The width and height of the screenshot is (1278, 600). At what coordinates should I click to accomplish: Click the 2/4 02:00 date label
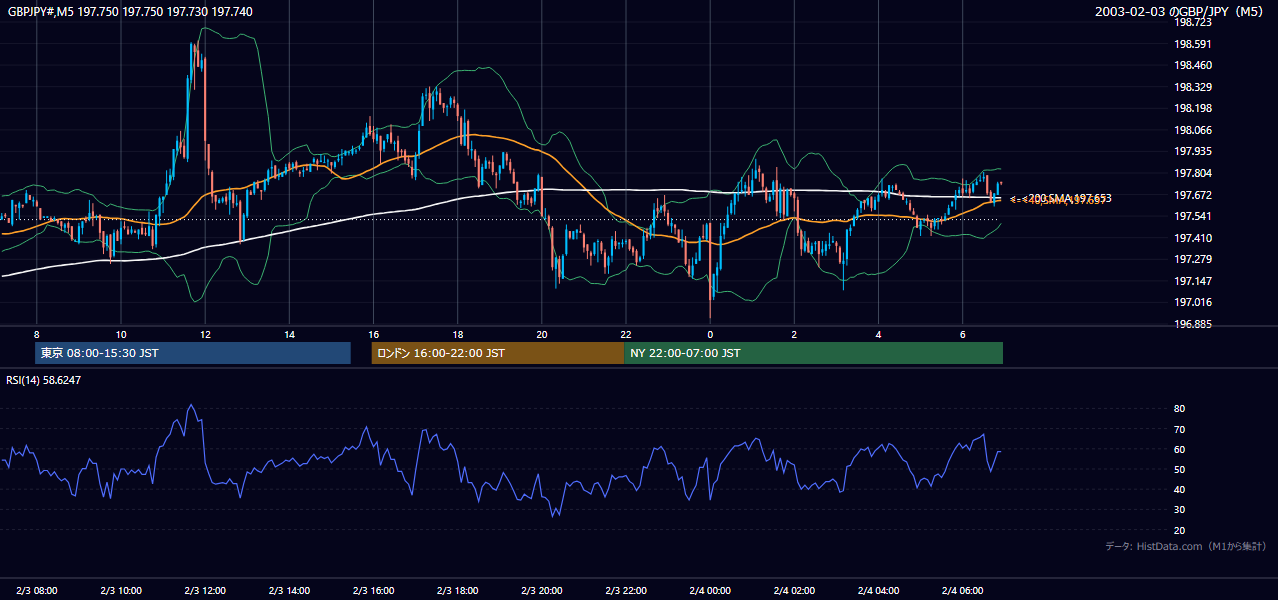pos(794,590)
